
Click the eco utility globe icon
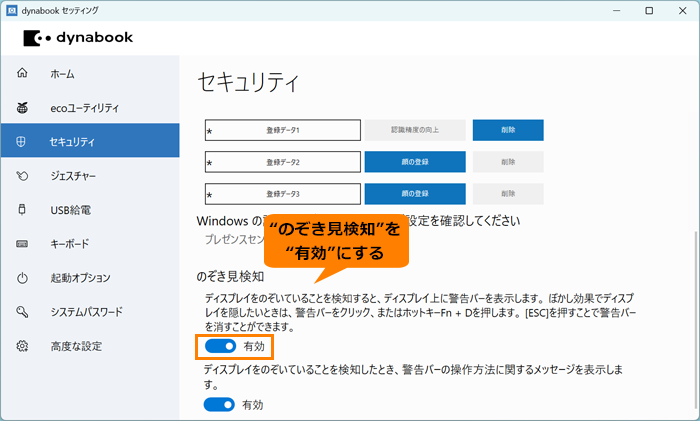22,108
